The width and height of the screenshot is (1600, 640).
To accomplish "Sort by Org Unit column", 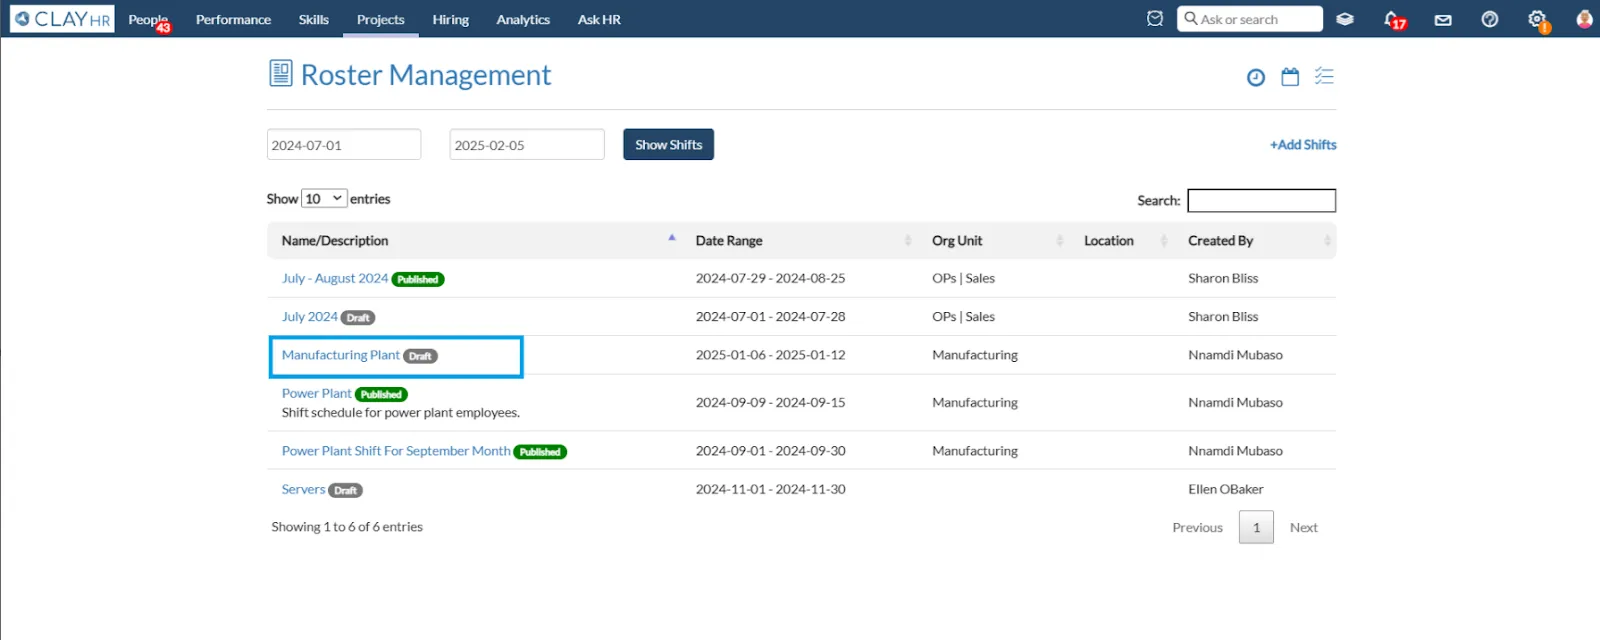I will [995, 240].
